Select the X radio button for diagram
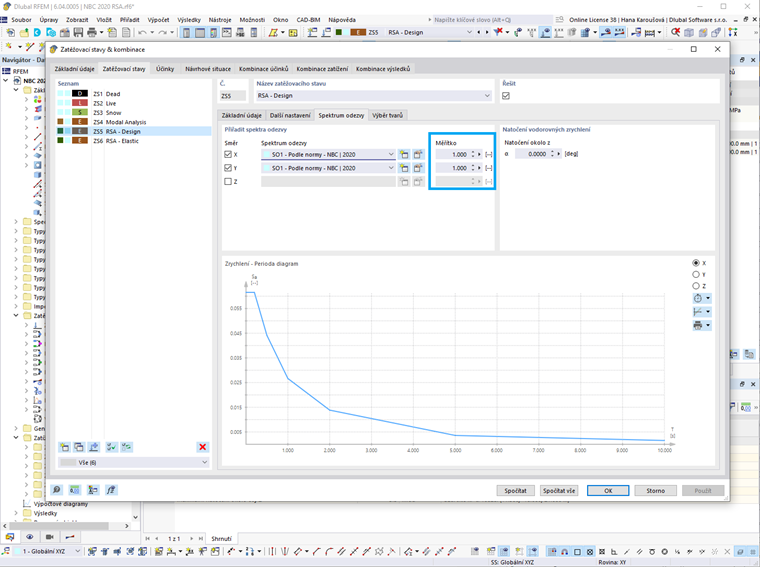The width and height of the screenshot is (760, 567). coord(696,263)
